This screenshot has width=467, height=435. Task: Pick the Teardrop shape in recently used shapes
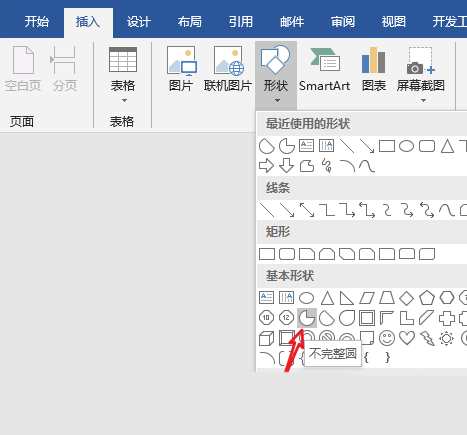267,146
